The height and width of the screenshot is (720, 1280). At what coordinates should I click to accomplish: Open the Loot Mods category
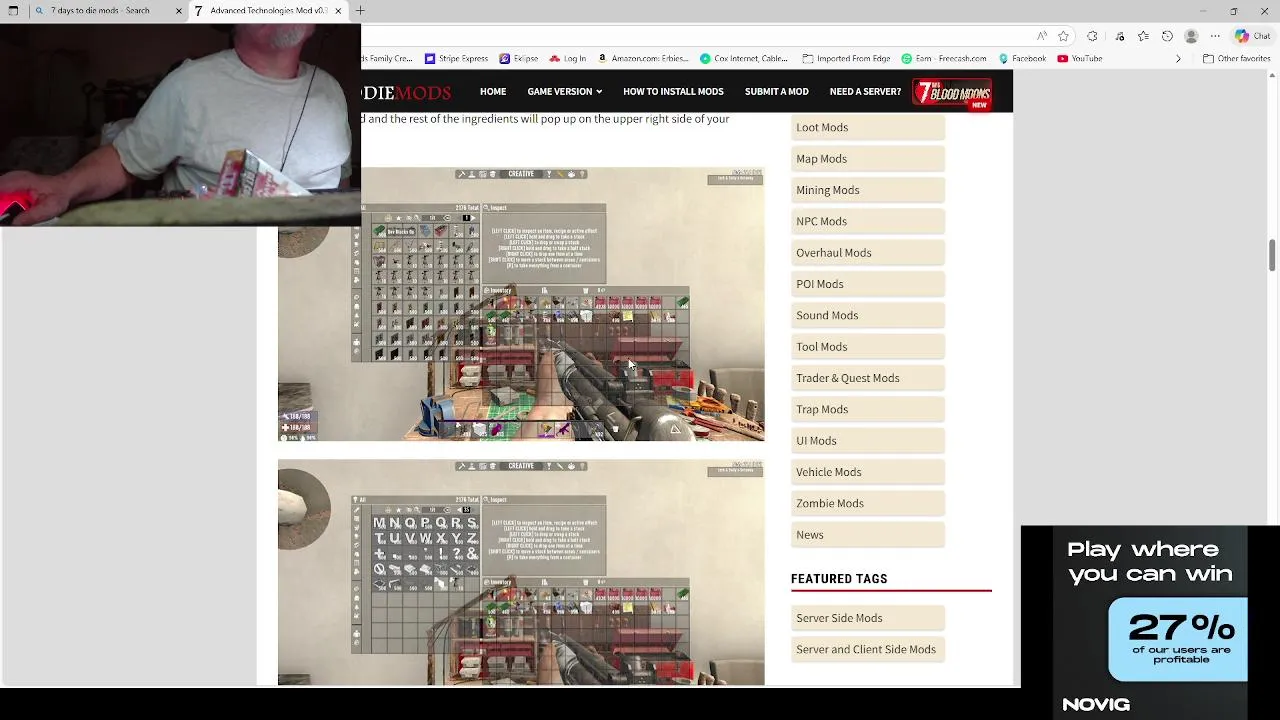pyautogui.click(x=867, y=127)
